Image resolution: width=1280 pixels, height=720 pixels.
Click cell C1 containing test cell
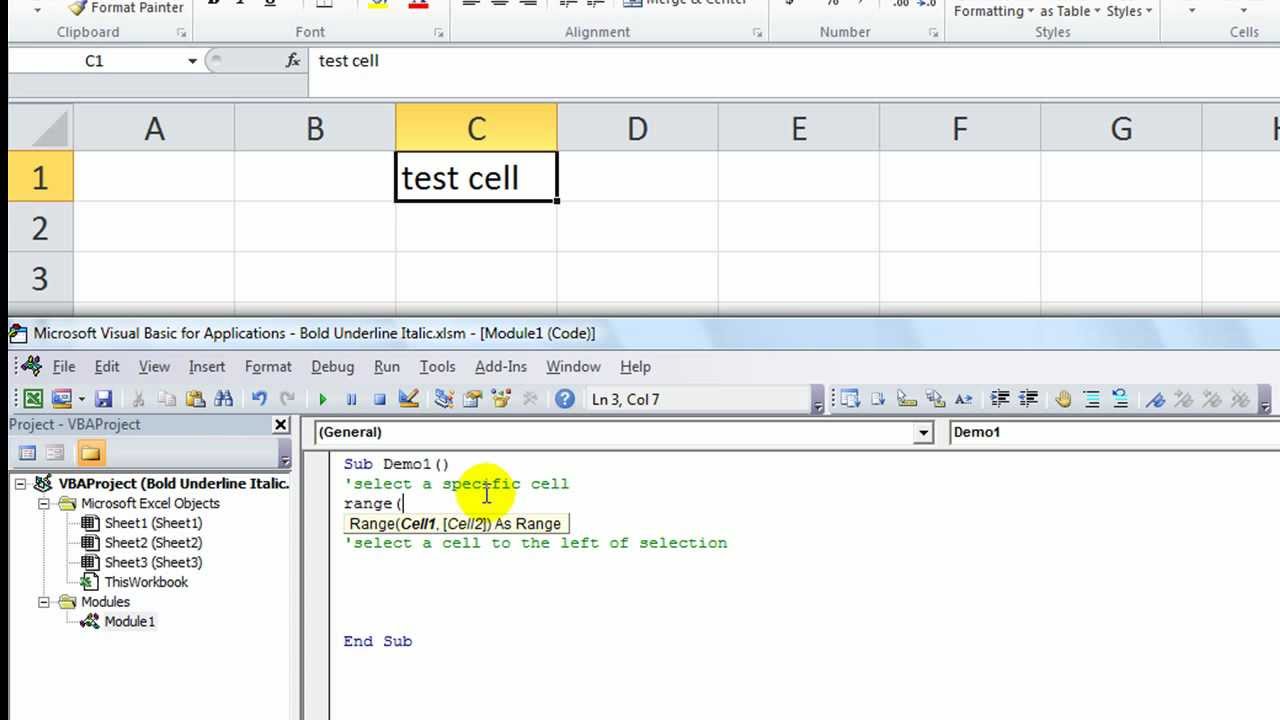[x=476, y=177]
